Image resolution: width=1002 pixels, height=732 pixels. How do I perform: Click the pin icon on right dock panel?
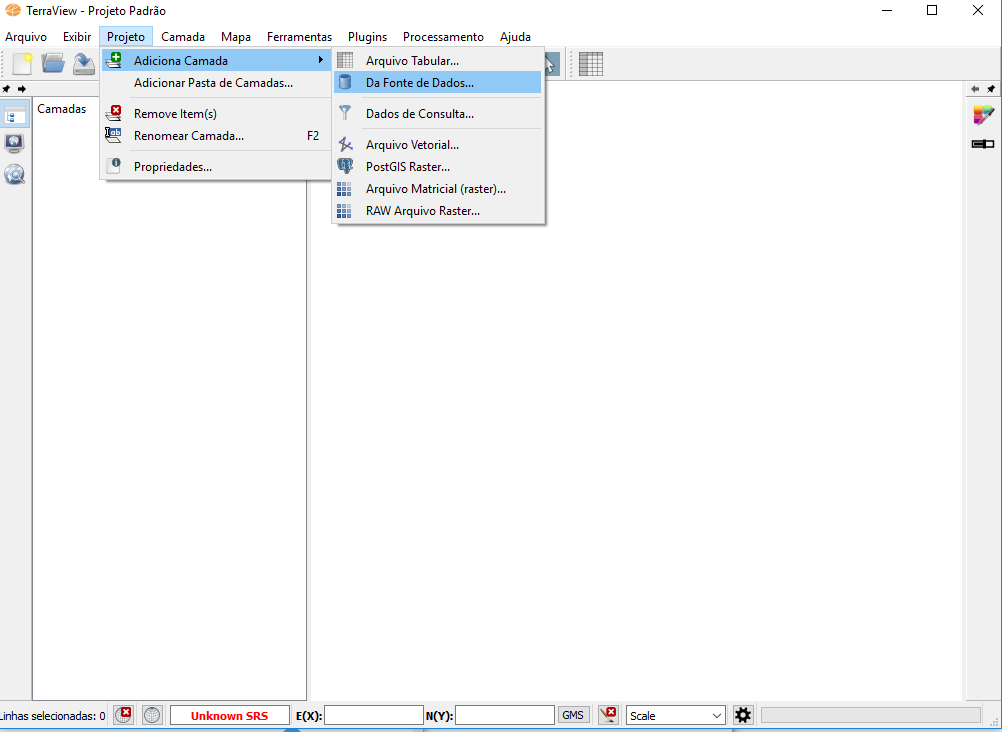tap(991, 89)
